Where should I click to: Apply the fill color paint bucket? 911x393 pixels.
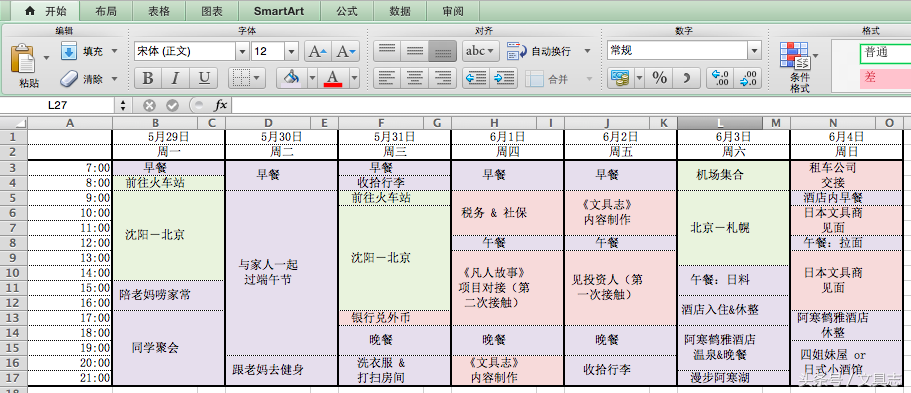coord(291,78)
